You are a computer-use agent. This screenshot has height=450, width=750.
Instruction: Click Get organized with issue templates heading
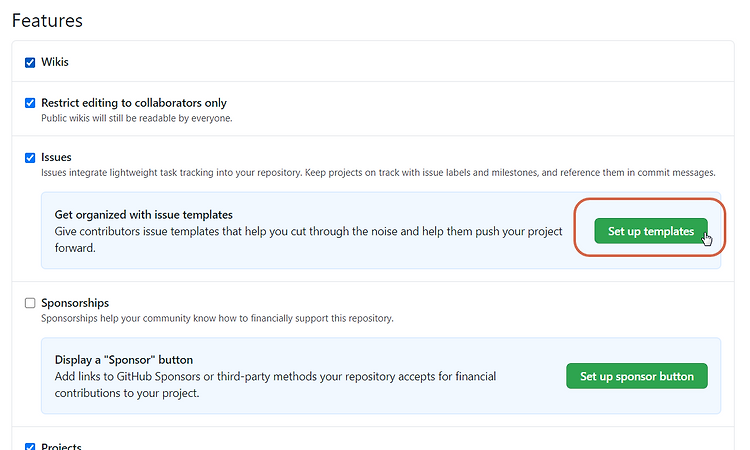pyautogui.click(x=143, y=215)
